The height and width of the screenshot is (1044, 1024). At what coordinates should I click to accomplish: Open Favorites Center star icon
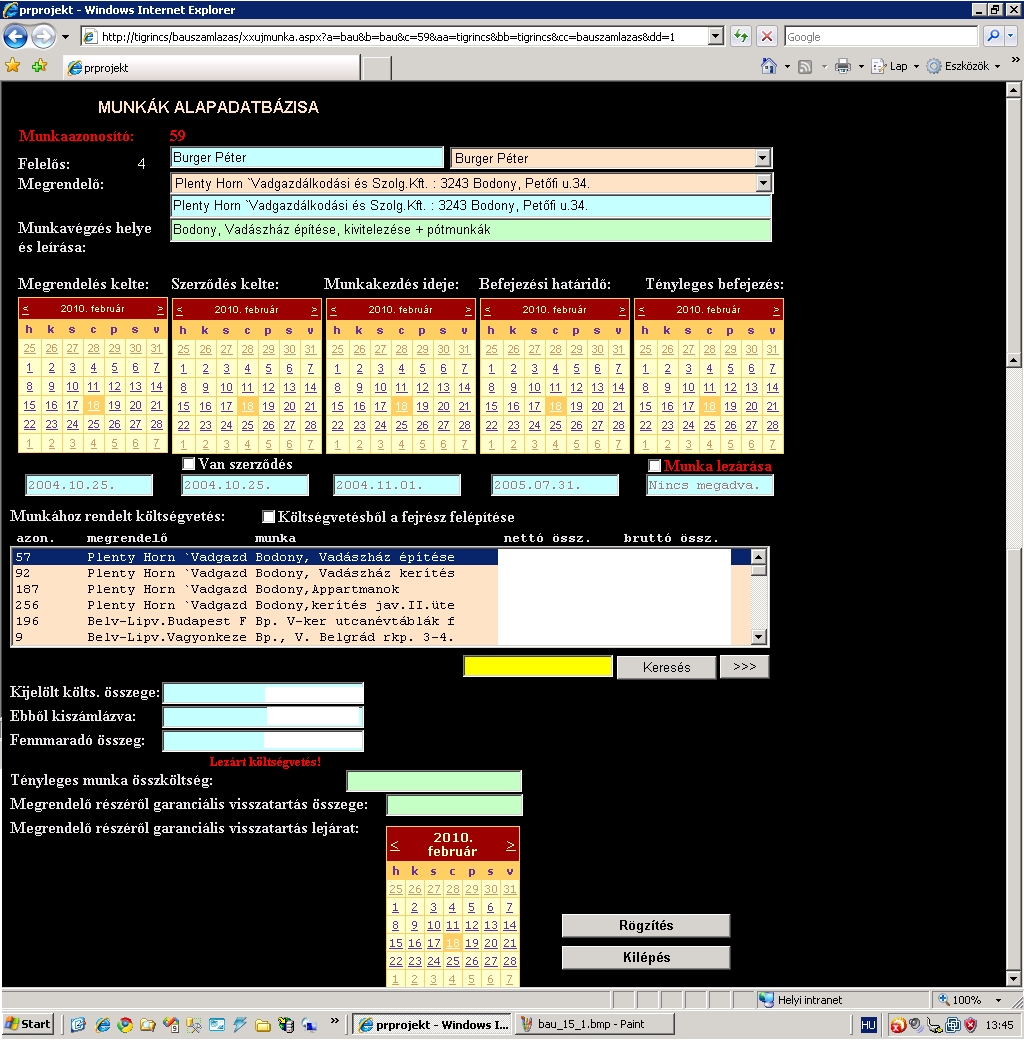click(x=12, y=67)
